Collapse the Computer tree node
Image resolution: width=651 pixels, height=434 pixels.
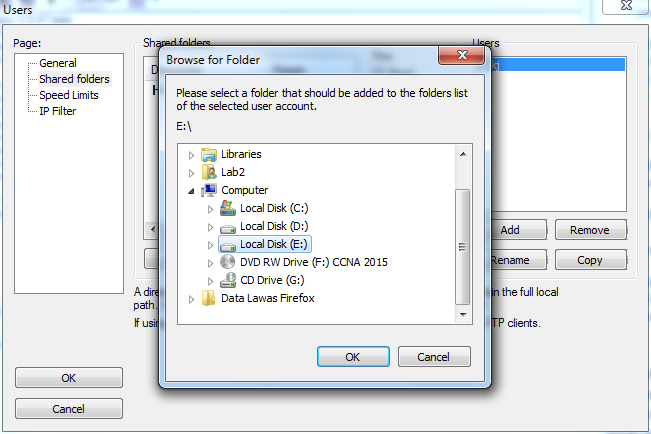(191, 191)
